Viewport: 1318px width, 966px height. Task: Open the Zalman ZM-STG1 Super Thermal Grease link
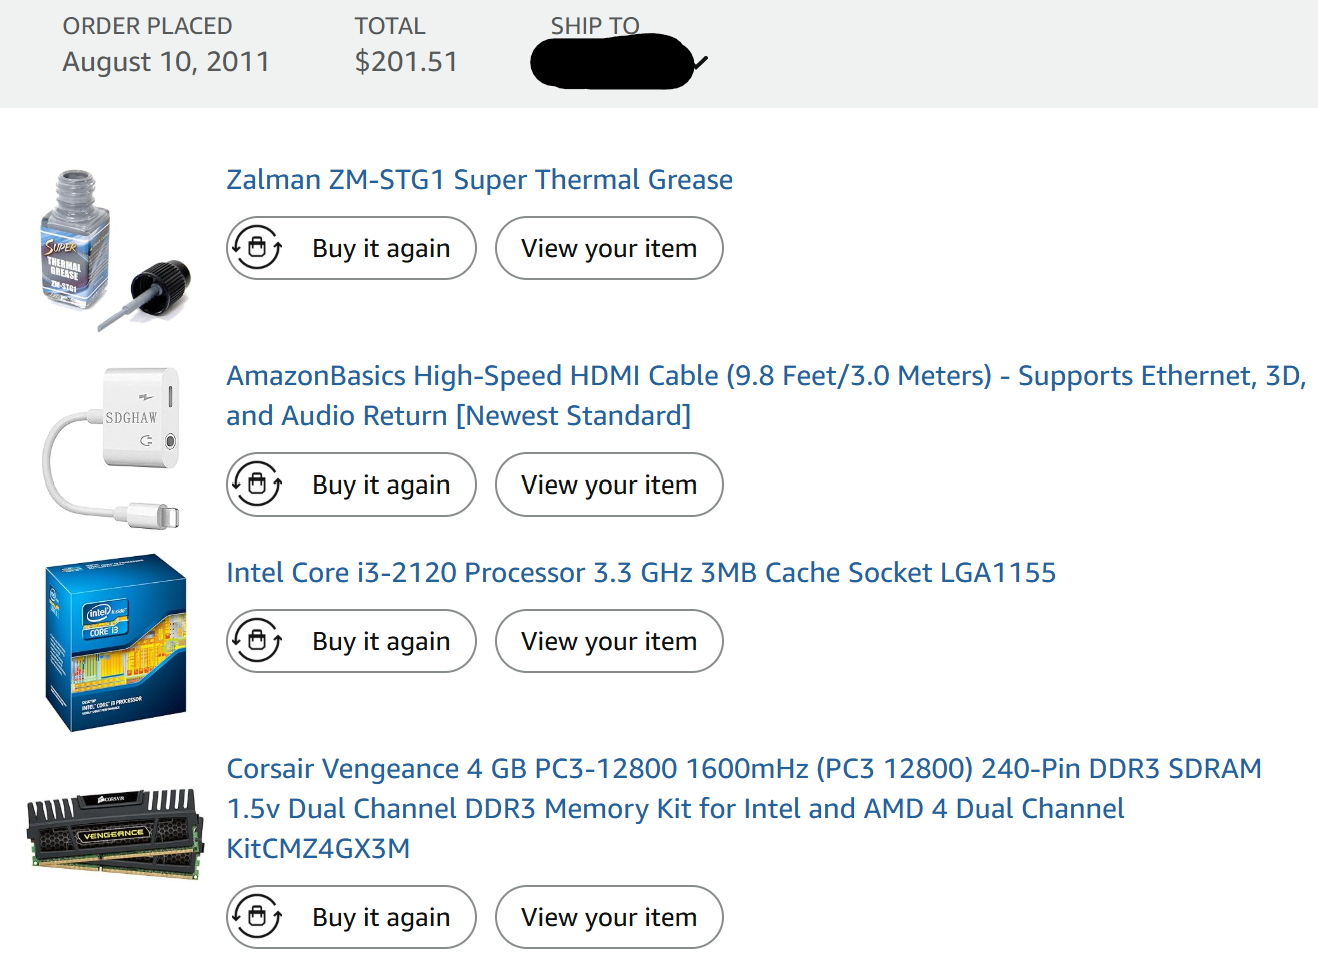tap(479, 180)
